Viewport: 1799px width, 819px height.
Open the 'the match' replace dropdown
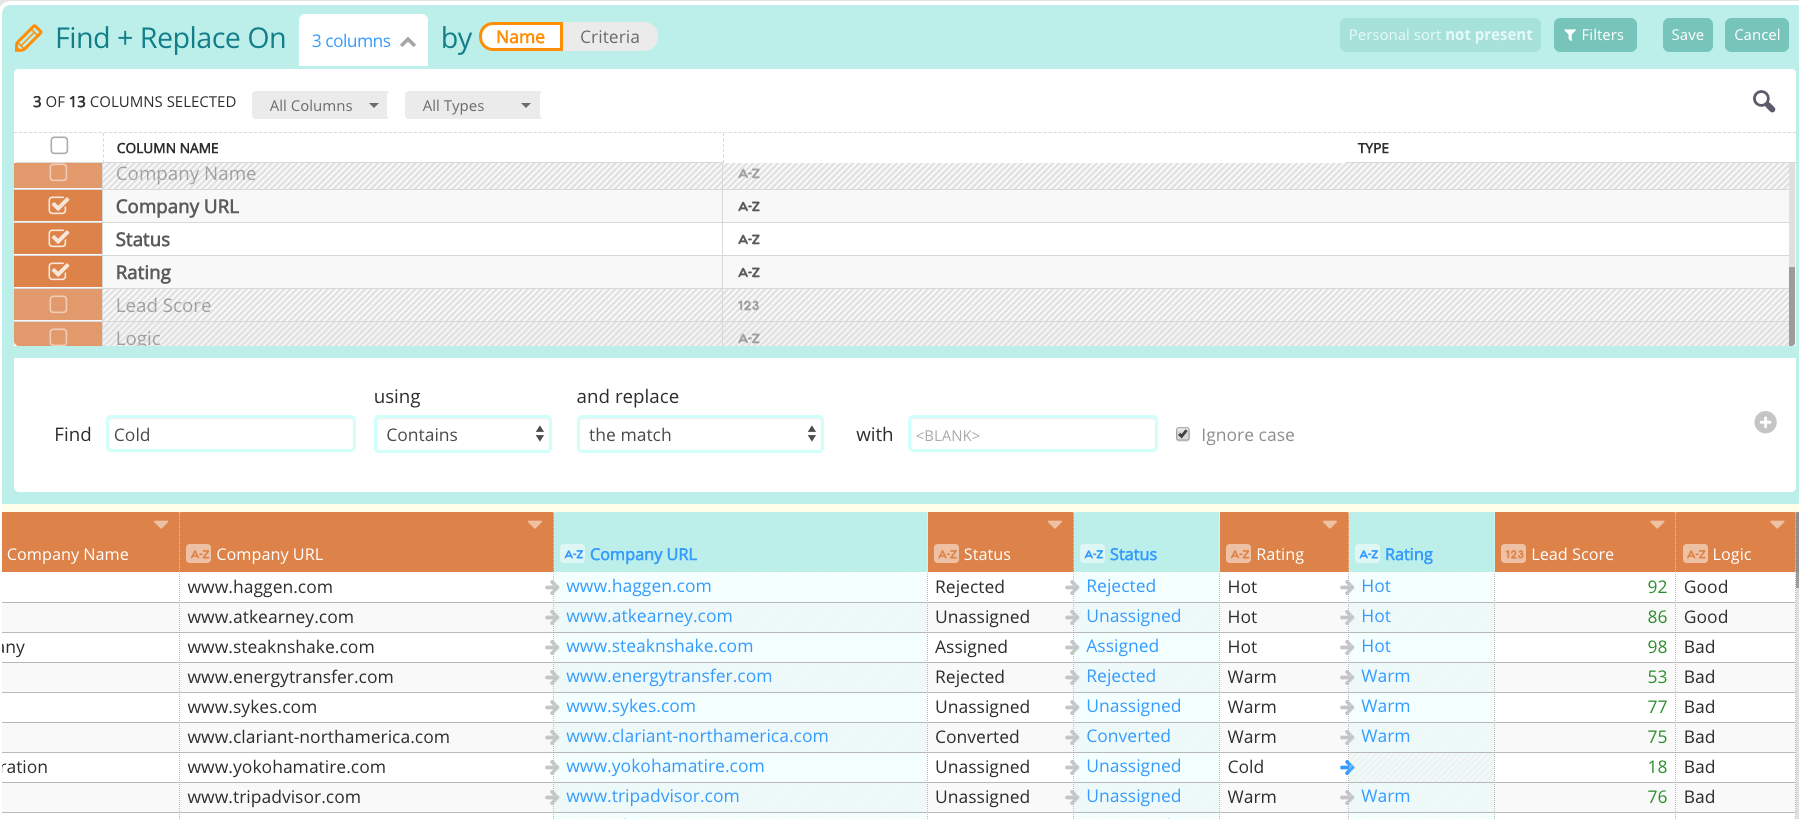[700, 434]
